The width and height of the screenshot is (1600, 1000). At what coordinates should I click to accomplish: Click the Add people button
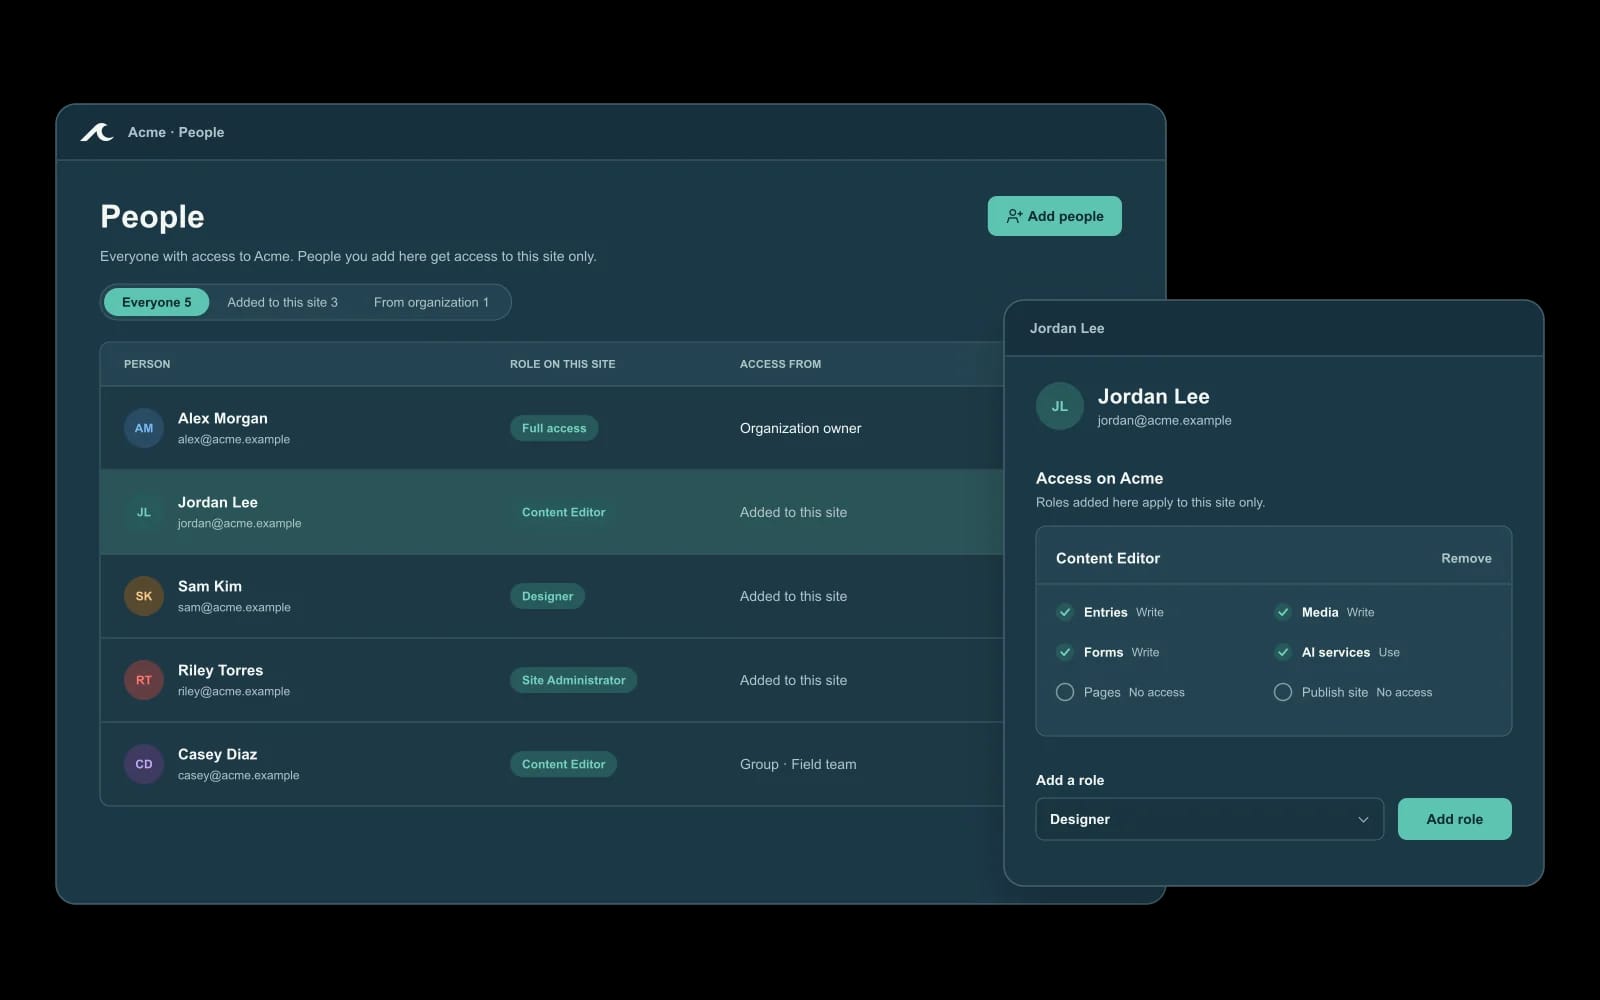click(1055, 216)
